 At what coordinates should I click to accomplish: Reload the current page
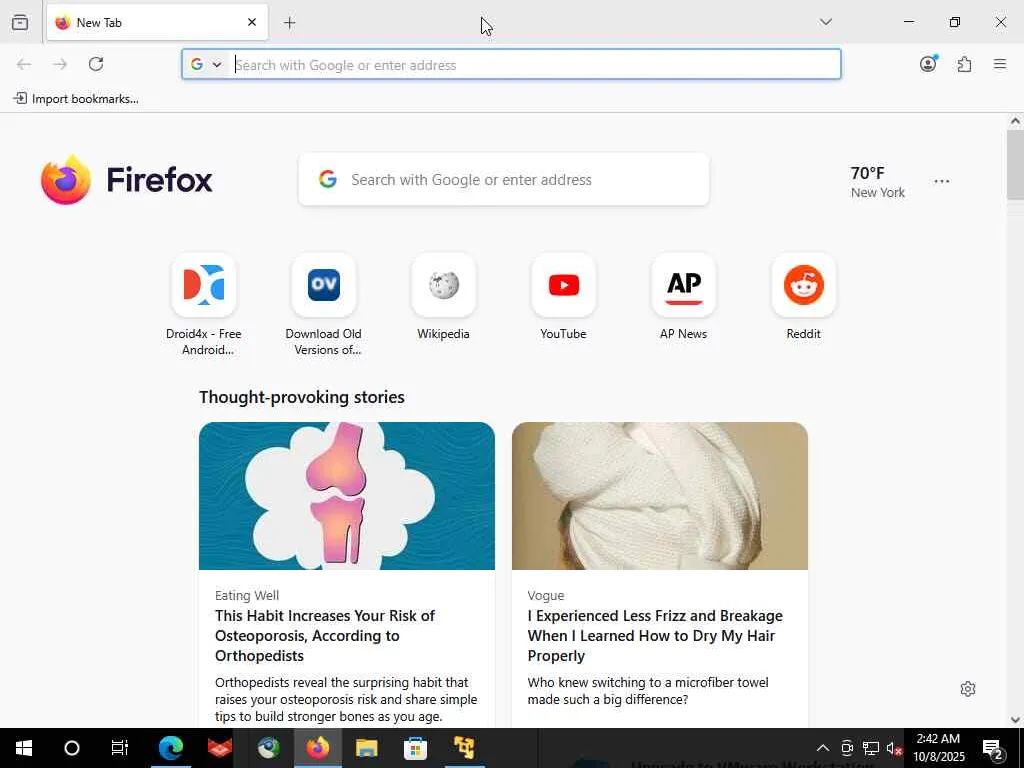(x=96, y=64)
